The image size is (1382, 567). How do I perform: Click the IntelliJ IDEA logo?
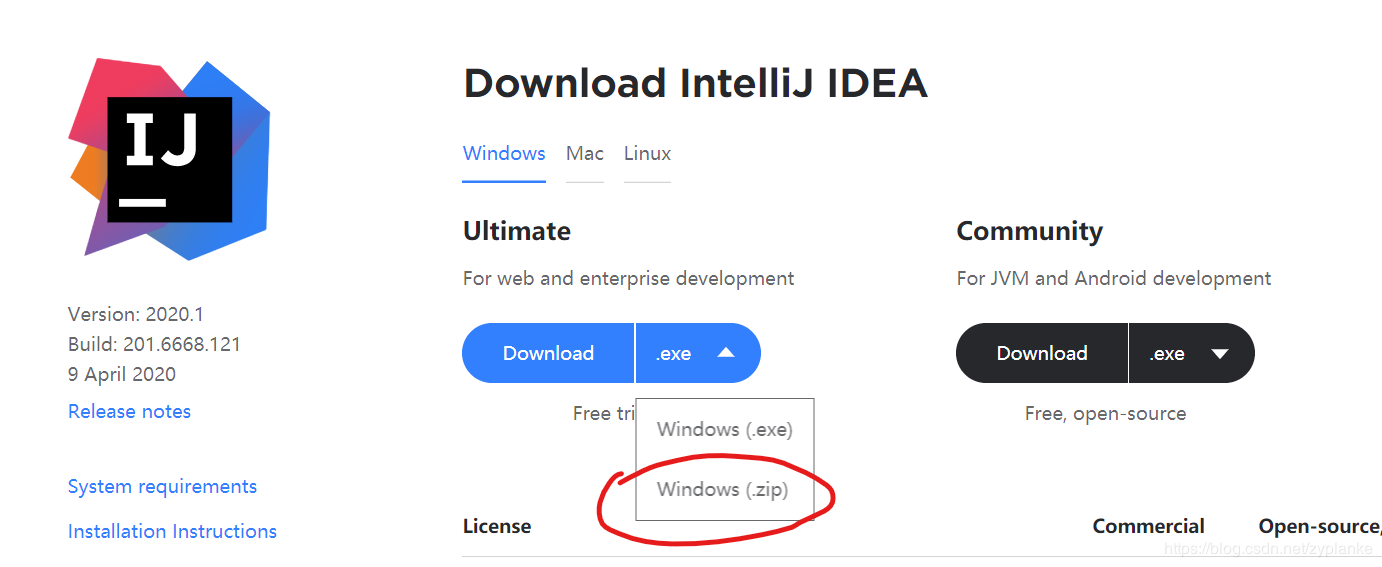[169, 159]
